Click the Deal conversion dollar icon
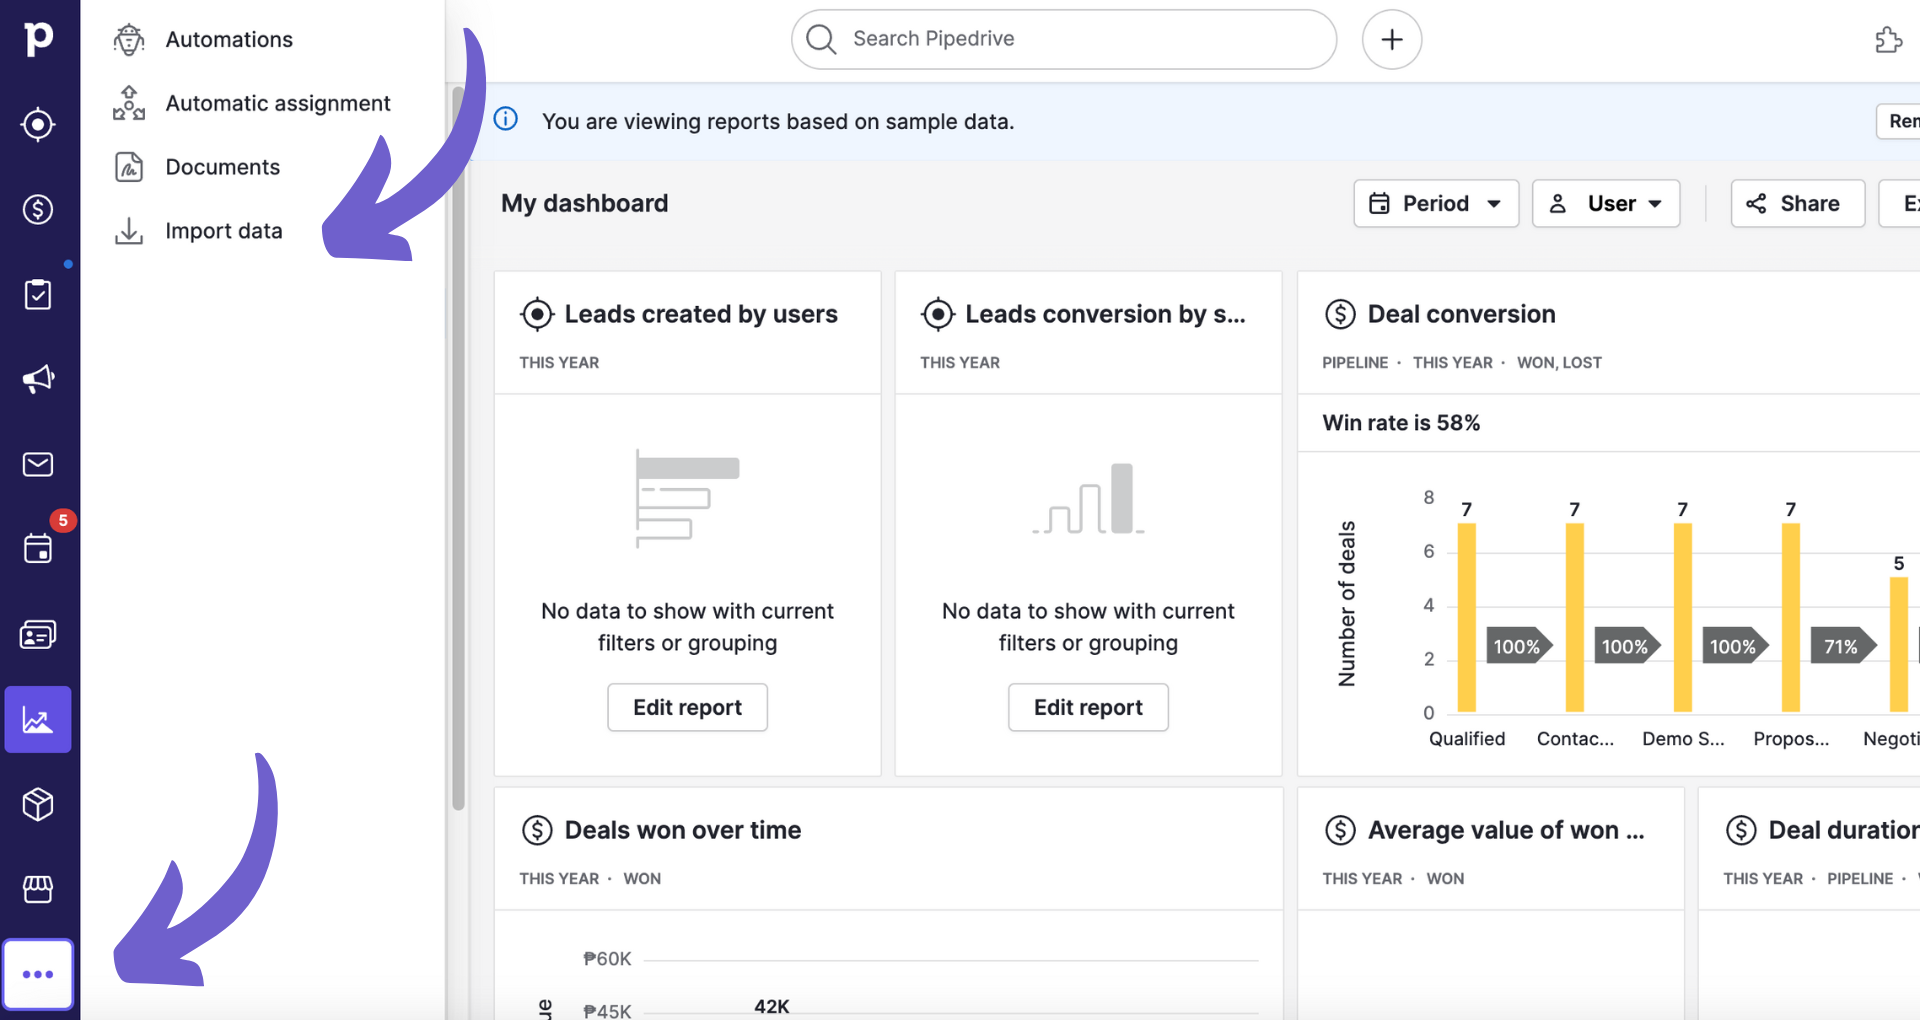This screenshot has width=1920, height=1020. coord(1340,314)
